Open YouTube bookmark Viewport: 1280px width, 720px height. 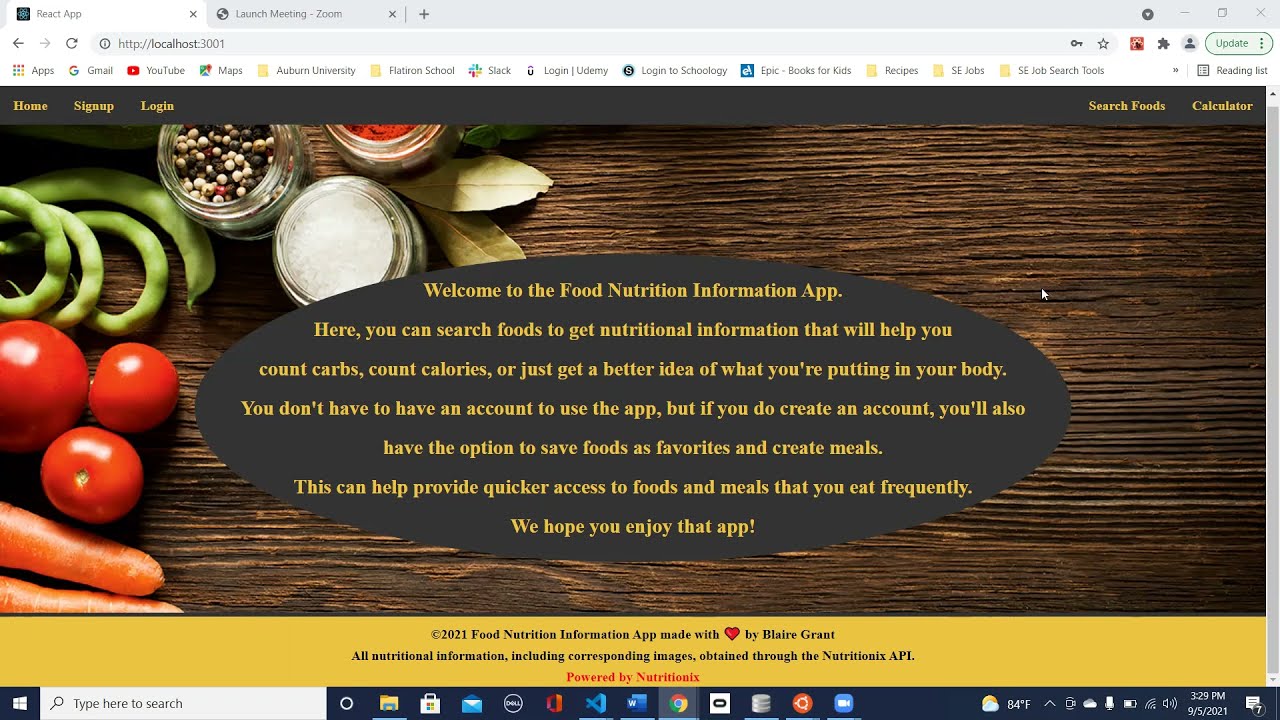click(x=156, y=70)
